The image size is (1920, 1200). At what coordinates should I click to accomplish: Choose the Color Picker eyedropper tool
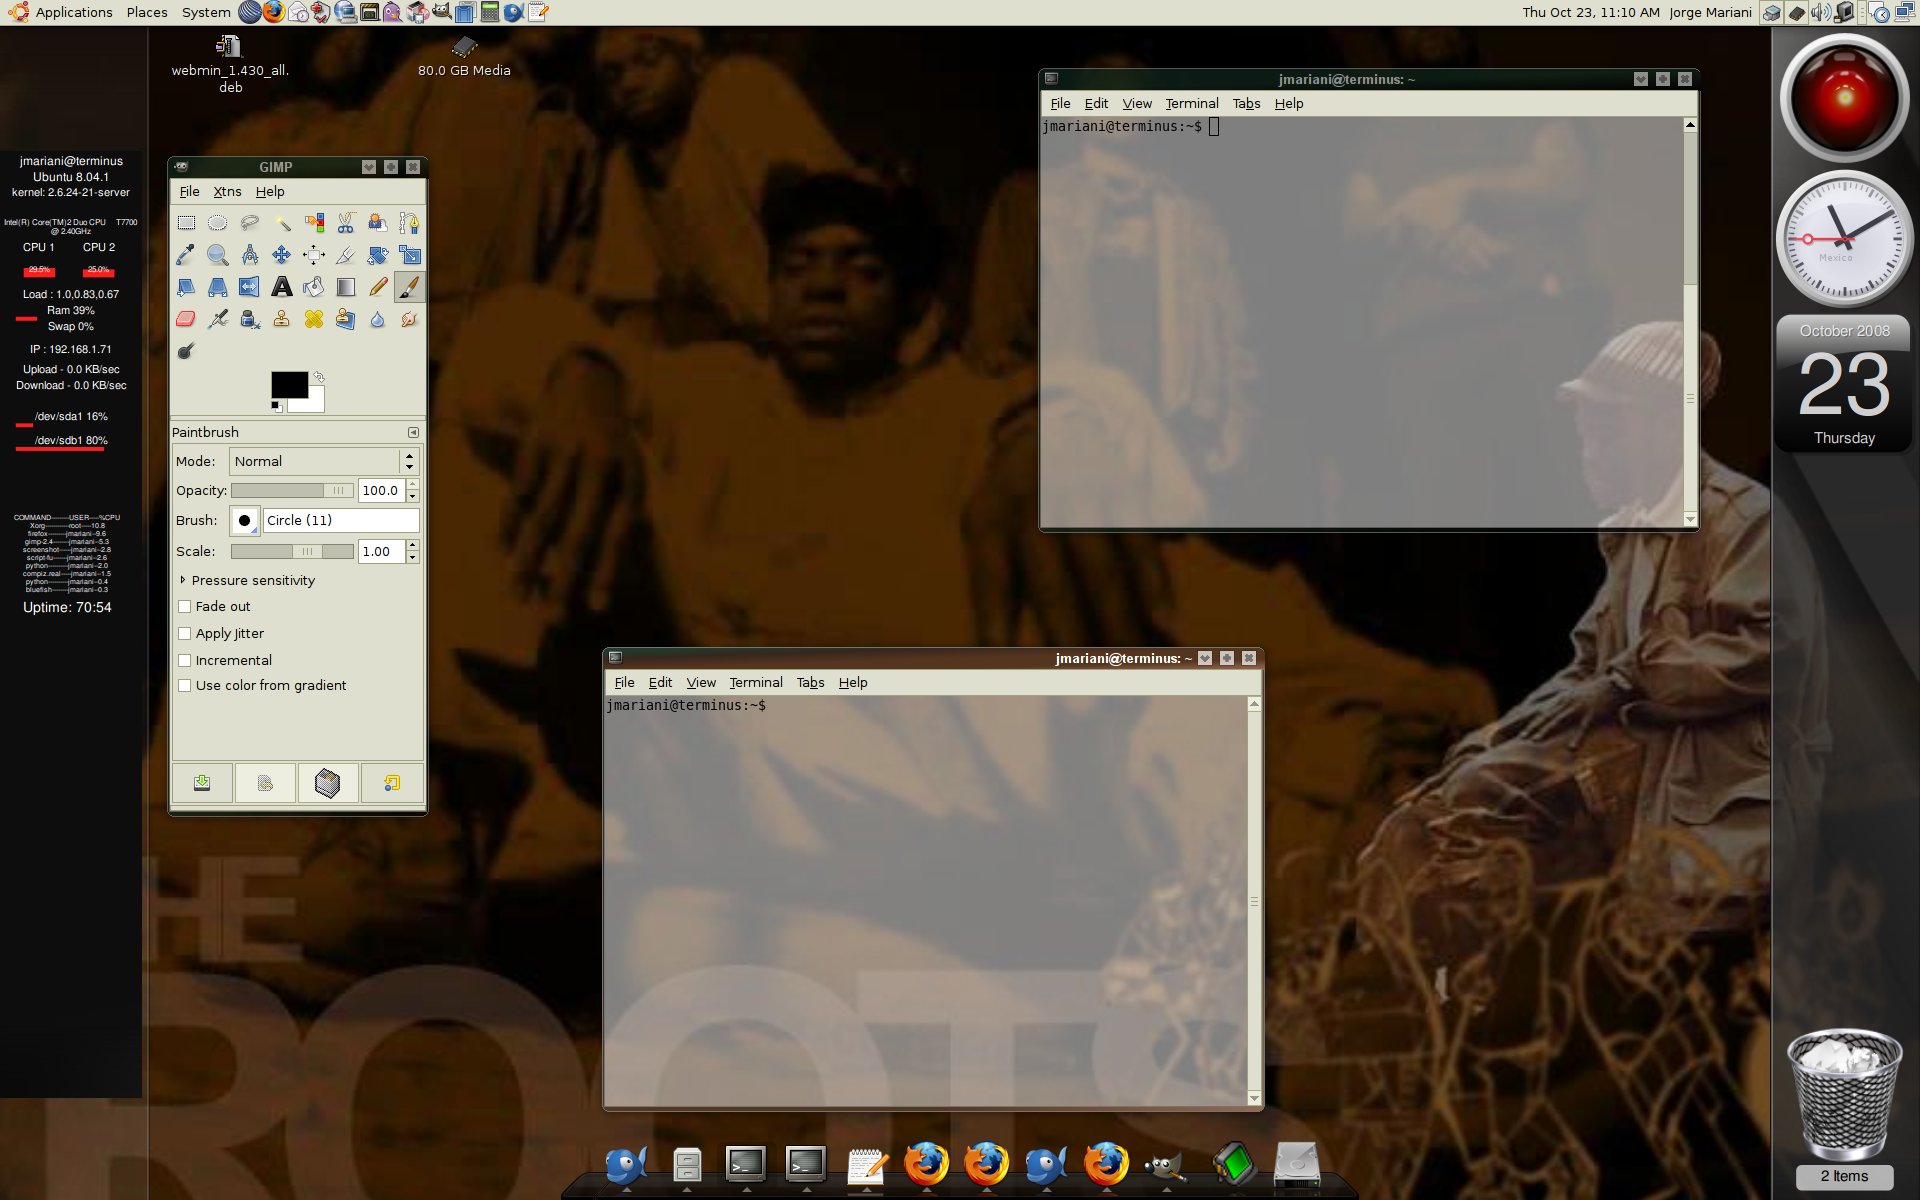coord(186,255)
